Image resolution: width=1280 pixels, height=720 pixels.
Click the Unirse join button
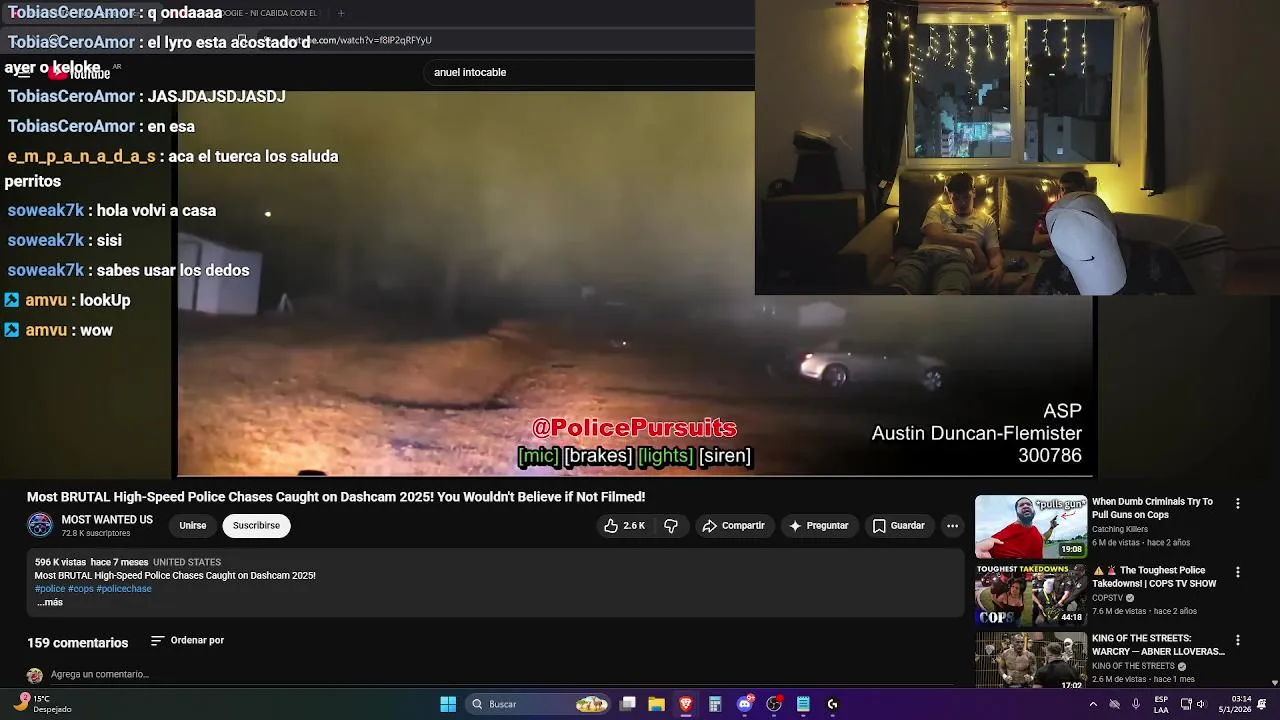193,526
